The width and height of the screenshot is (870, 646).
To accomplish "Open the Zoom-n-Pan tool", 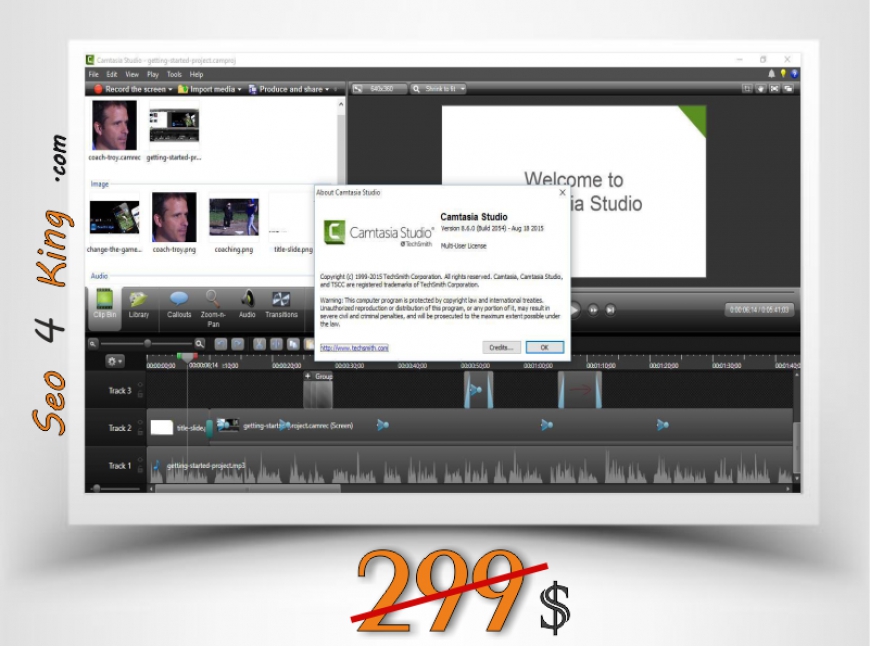I will pos(213,309).
